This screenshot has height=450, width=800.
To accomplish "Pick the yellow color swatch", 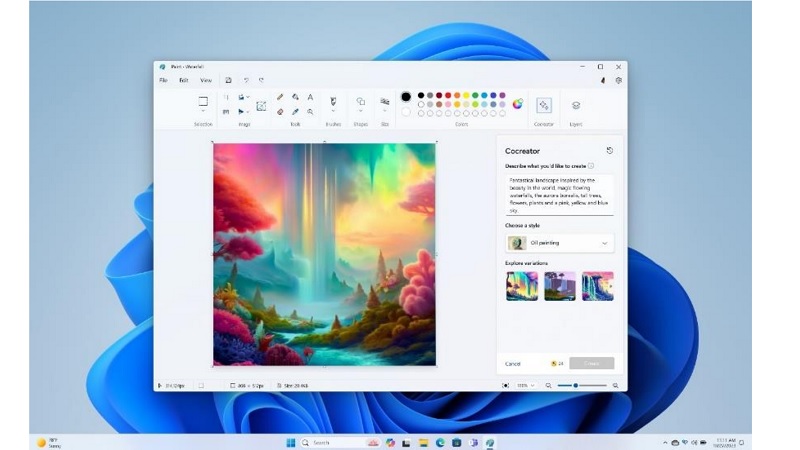I will pyautogui.click(x=466, y=95).
